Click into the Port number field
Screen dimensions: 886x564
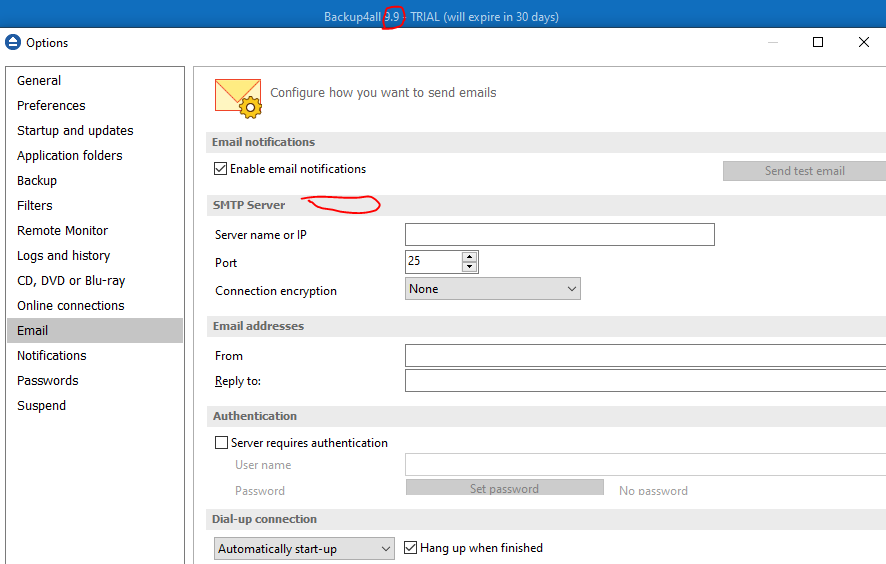click(433, 262)
